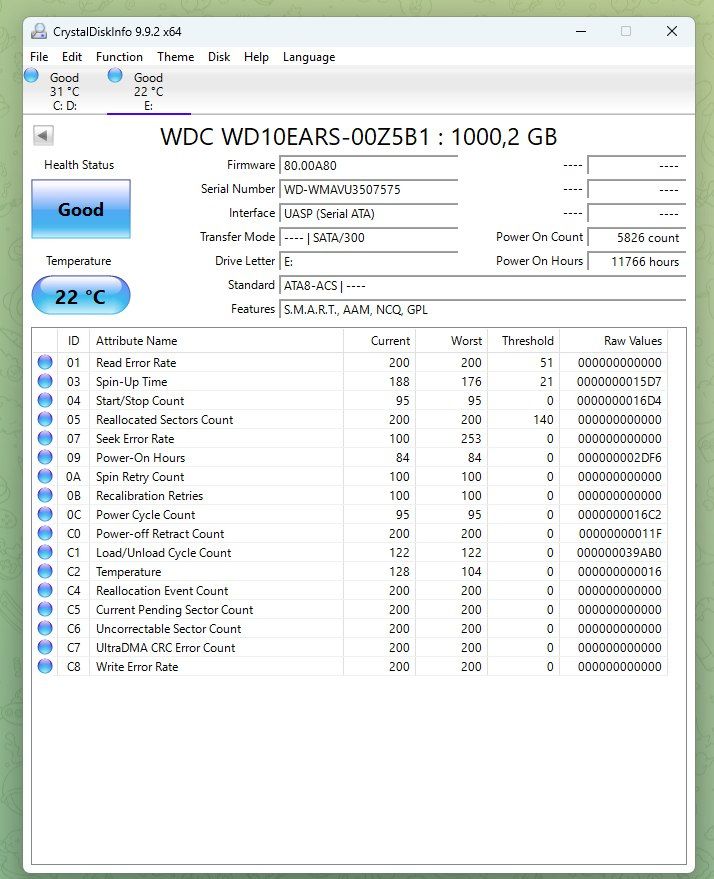
Task: Click the Standard field ATA8-ACS
Action: [482, 286]
